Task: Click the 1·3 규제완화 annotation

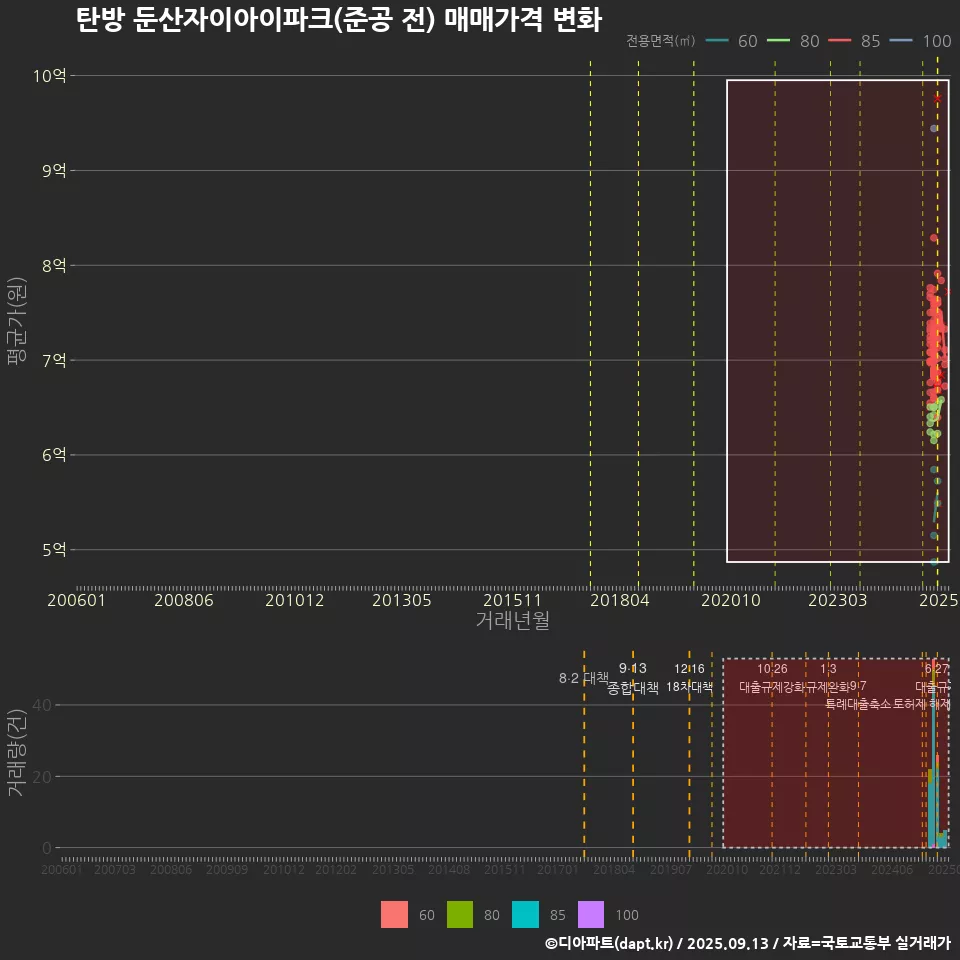Action: (828, 678)
